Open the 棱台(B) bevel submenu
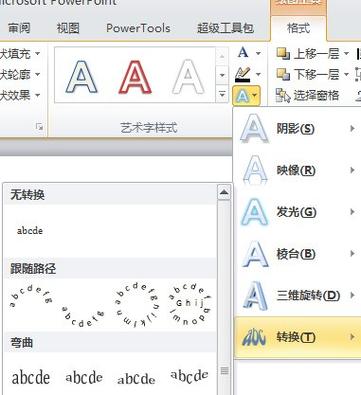 pyautogui.click(x=298, y=254)
